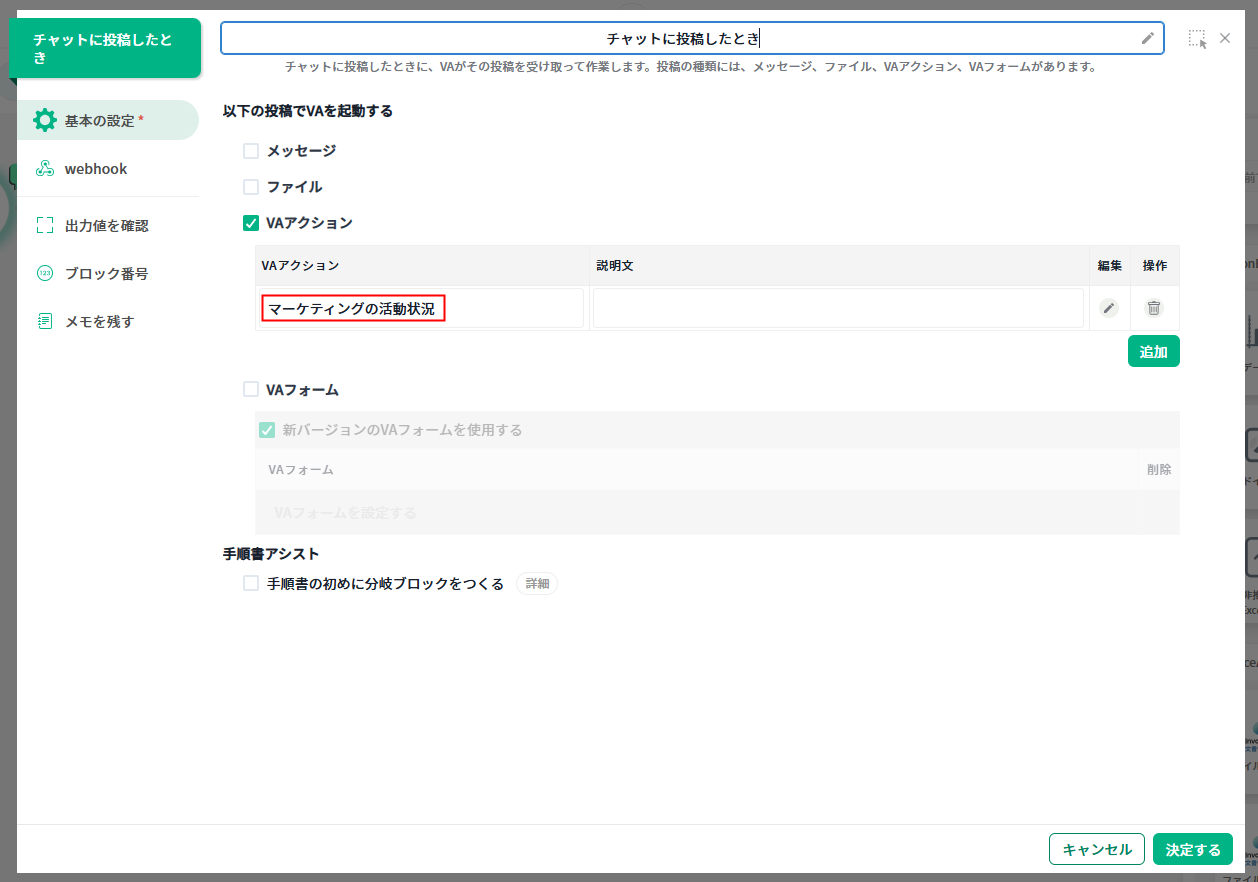Click the 説明文 input field
This screenshot has width=1258, height=882.
click(838, 308)
